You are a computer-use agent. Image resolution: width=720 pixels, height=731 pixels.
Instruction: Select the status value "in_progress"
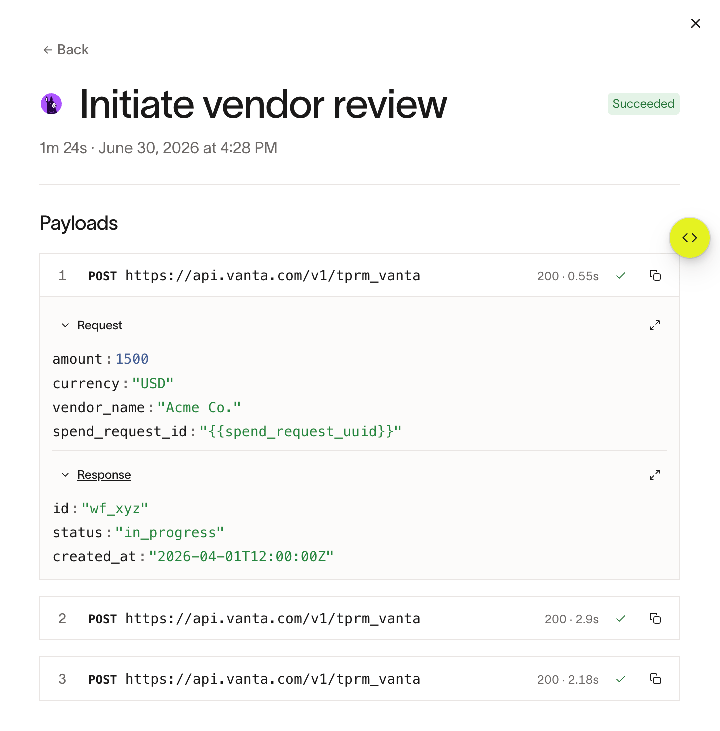click(170, 532)
